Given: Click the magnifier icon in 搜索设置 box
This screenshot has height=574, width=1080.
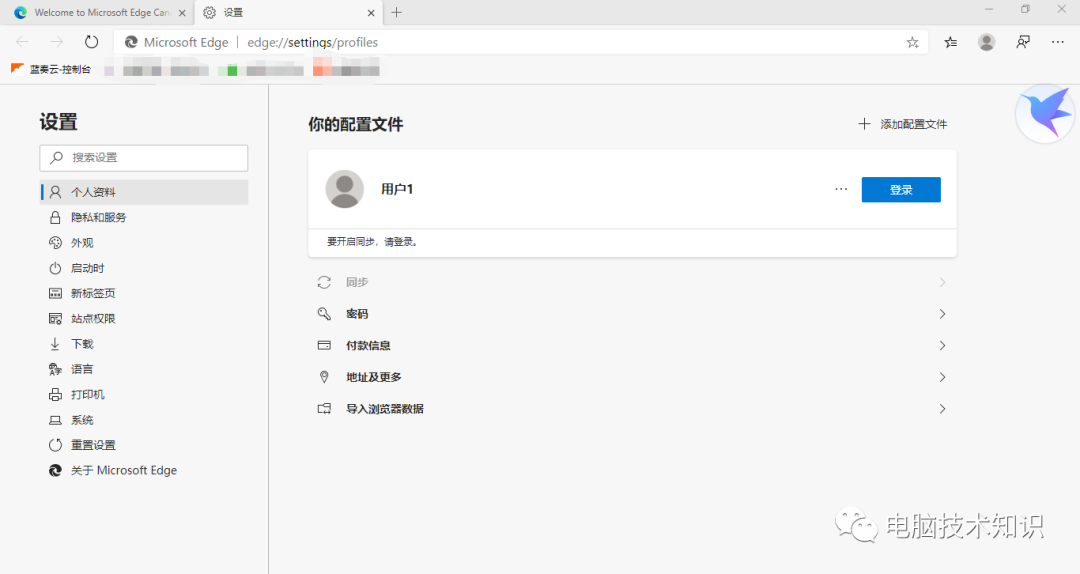Looking at the screenshot, I should click(56, 158).
